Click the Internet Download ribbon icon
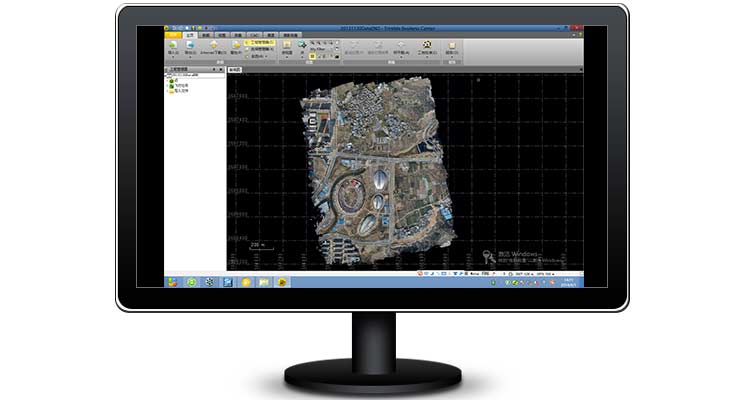This screenshot has width=748, height=400. [214, 45]
